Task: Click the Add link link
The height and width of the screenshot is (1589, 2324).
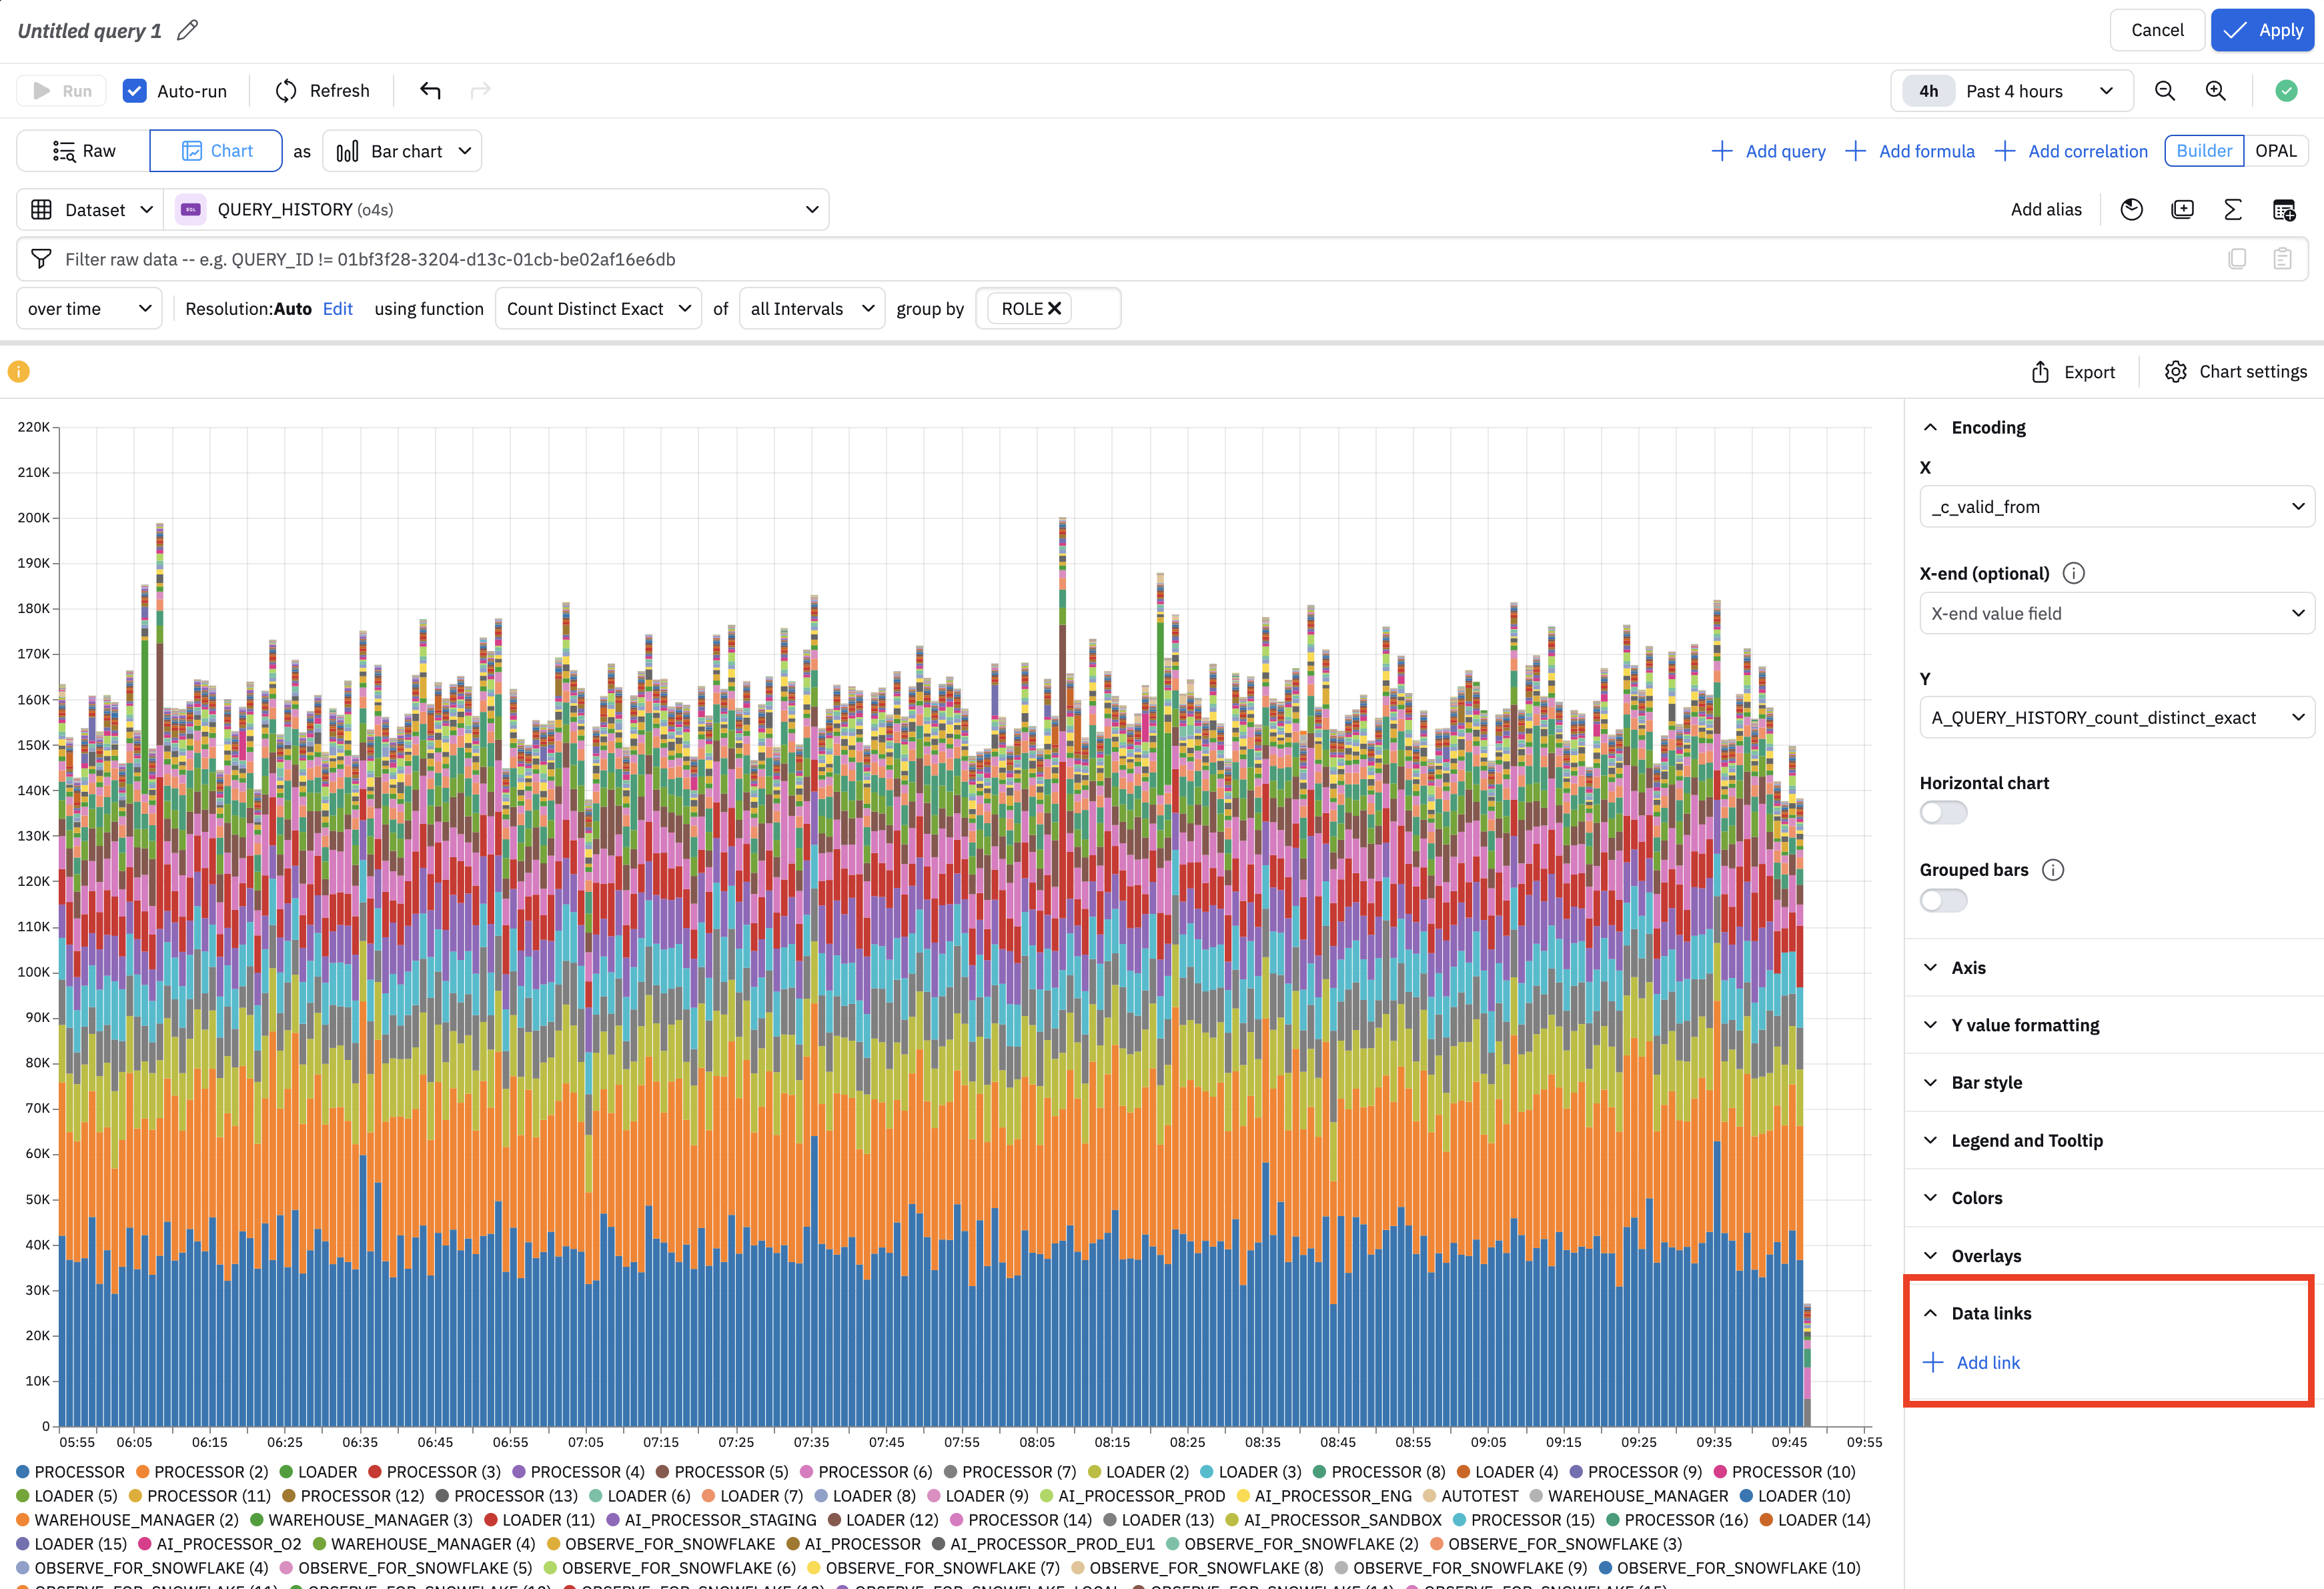Action: pyautogui.click(x=1987, y=1362)
